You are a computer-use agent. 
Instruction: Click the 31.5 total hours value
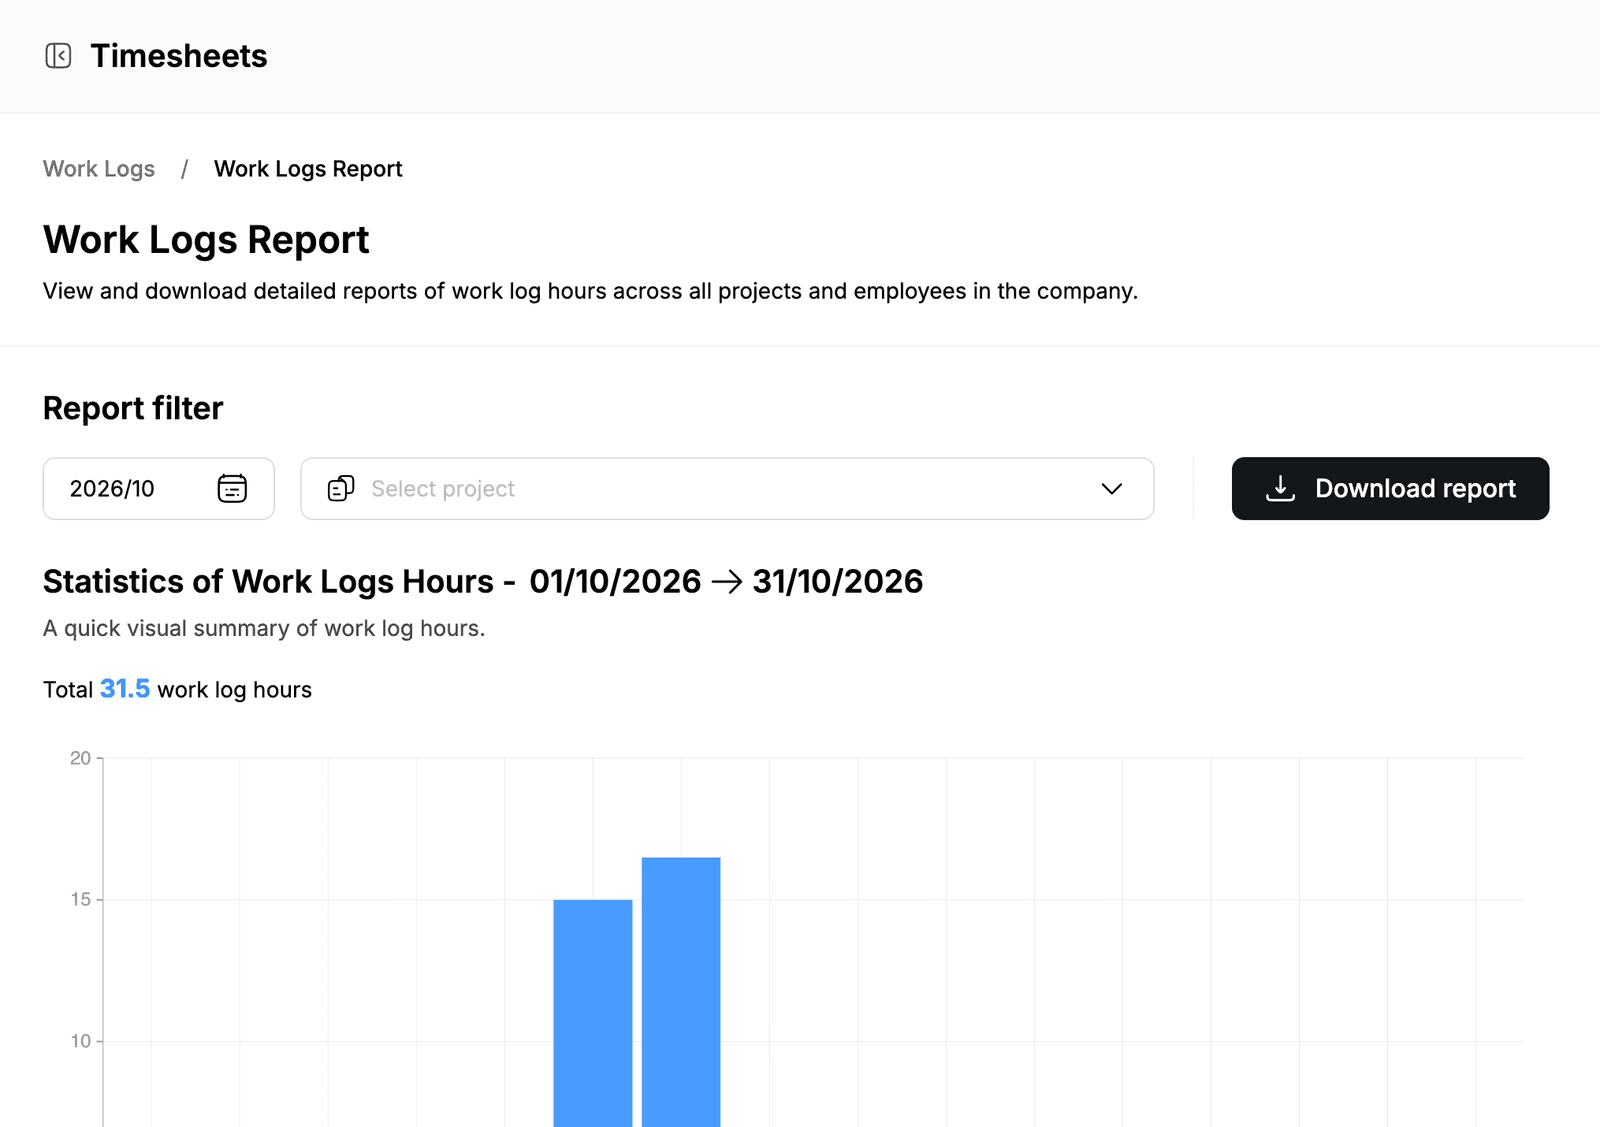pos(125,689)
